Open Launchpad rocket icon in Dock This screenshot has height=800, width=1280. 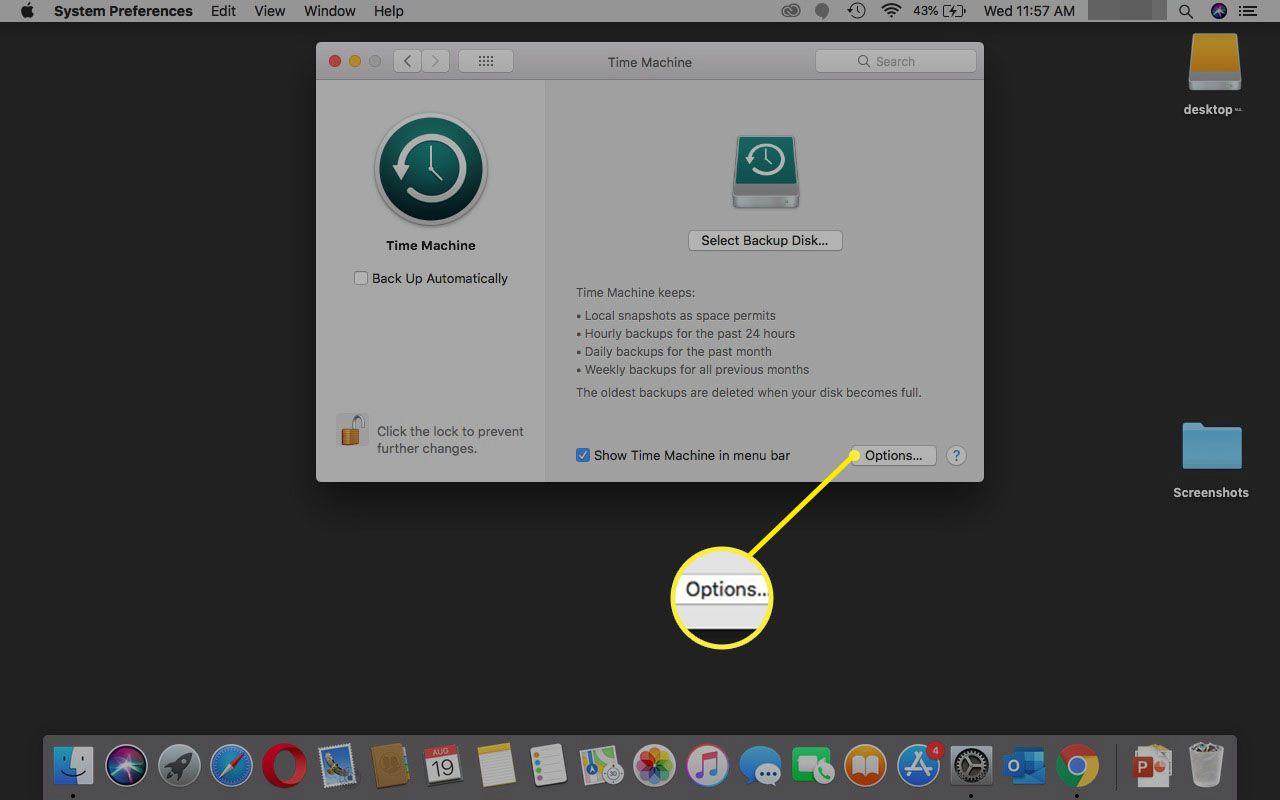pyautogui.click(x=180, y=766)
